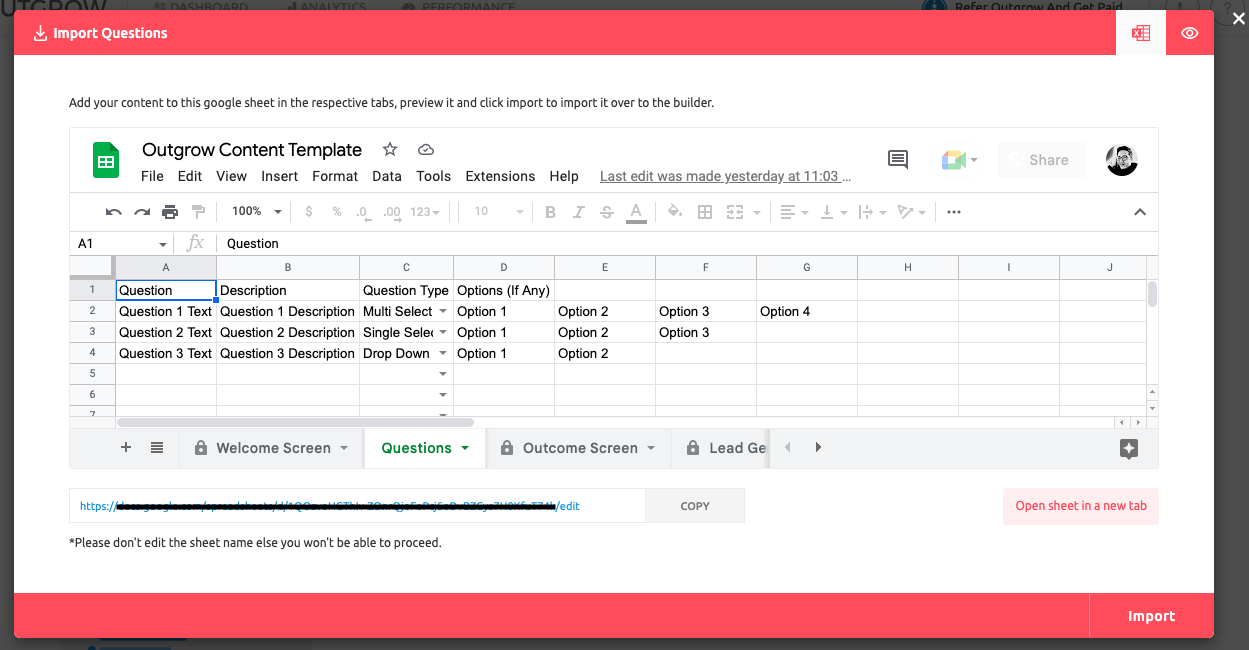Open the Merge cells options arrow

(757, 212)
